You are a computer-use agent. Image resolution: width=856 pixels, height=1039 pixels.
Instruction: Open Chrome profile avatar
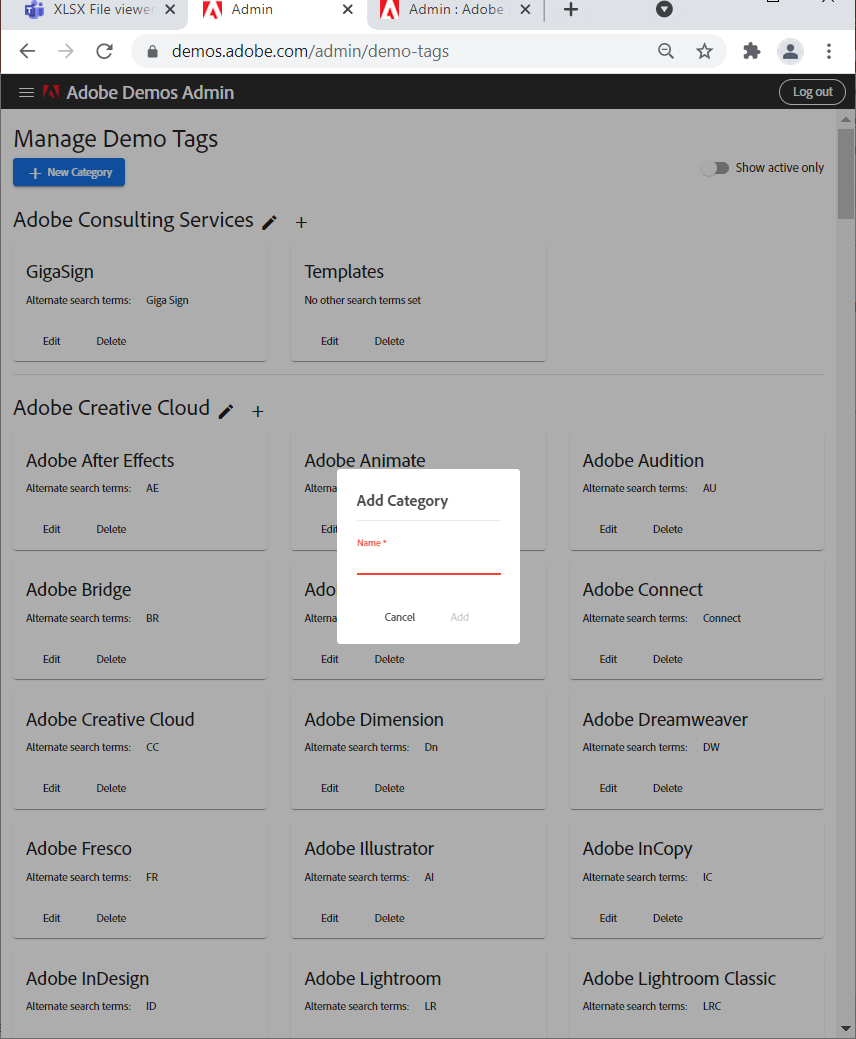click(790, 51)
